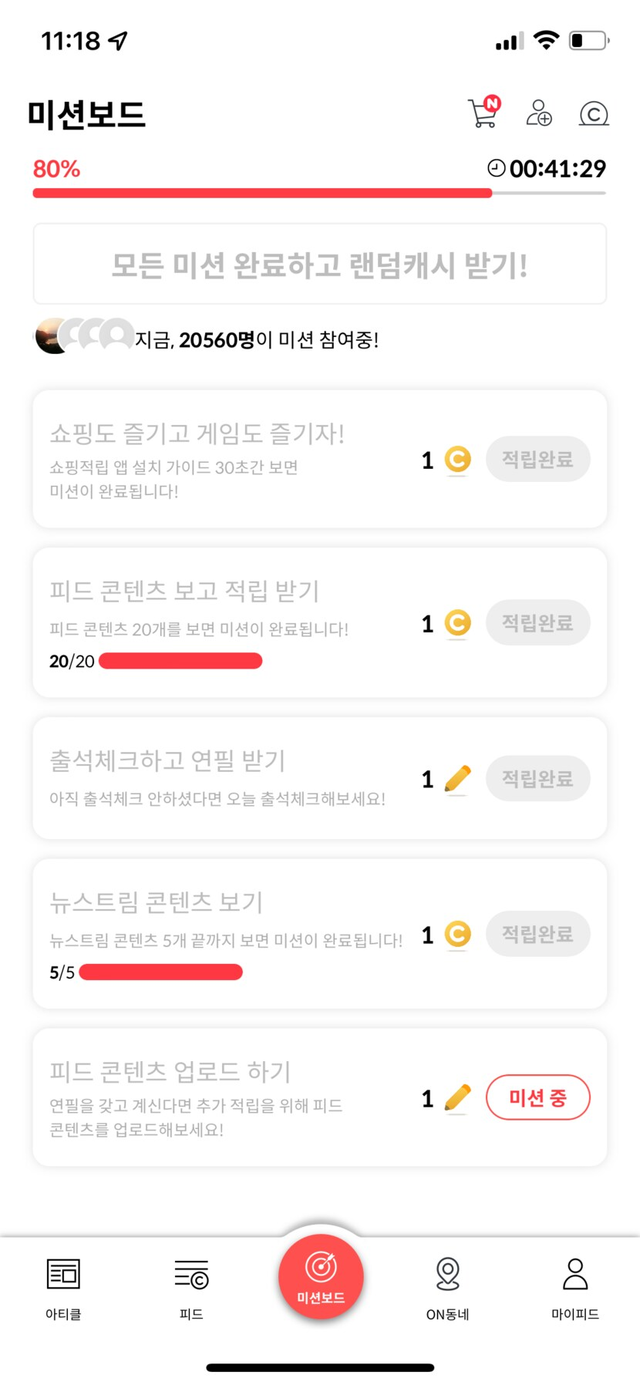
Task: Tap the participant avatars thumbnail
Action: coord(84,337)
